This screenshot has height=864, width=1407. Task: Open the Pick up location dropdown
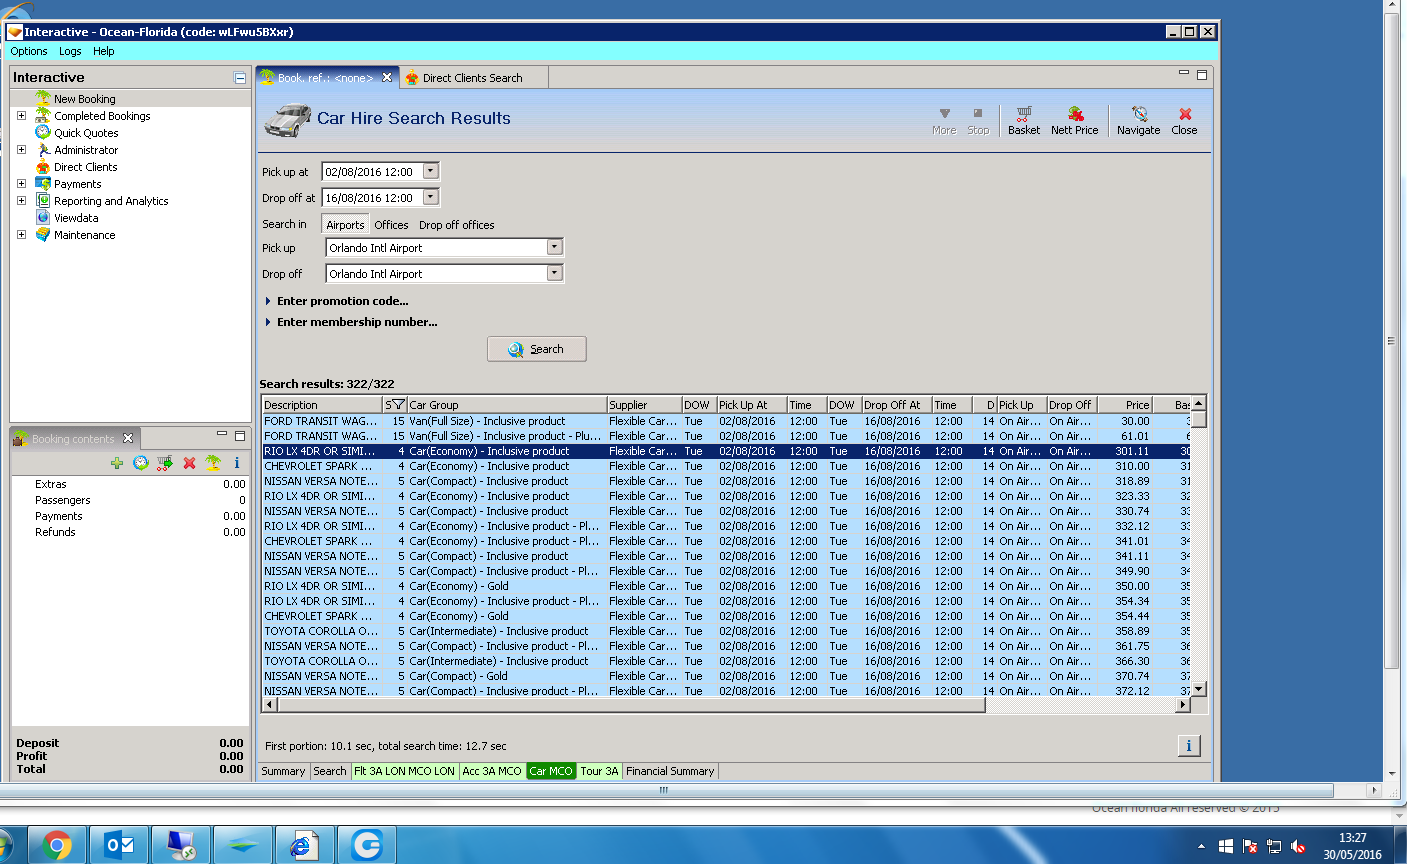coord(555,247)
